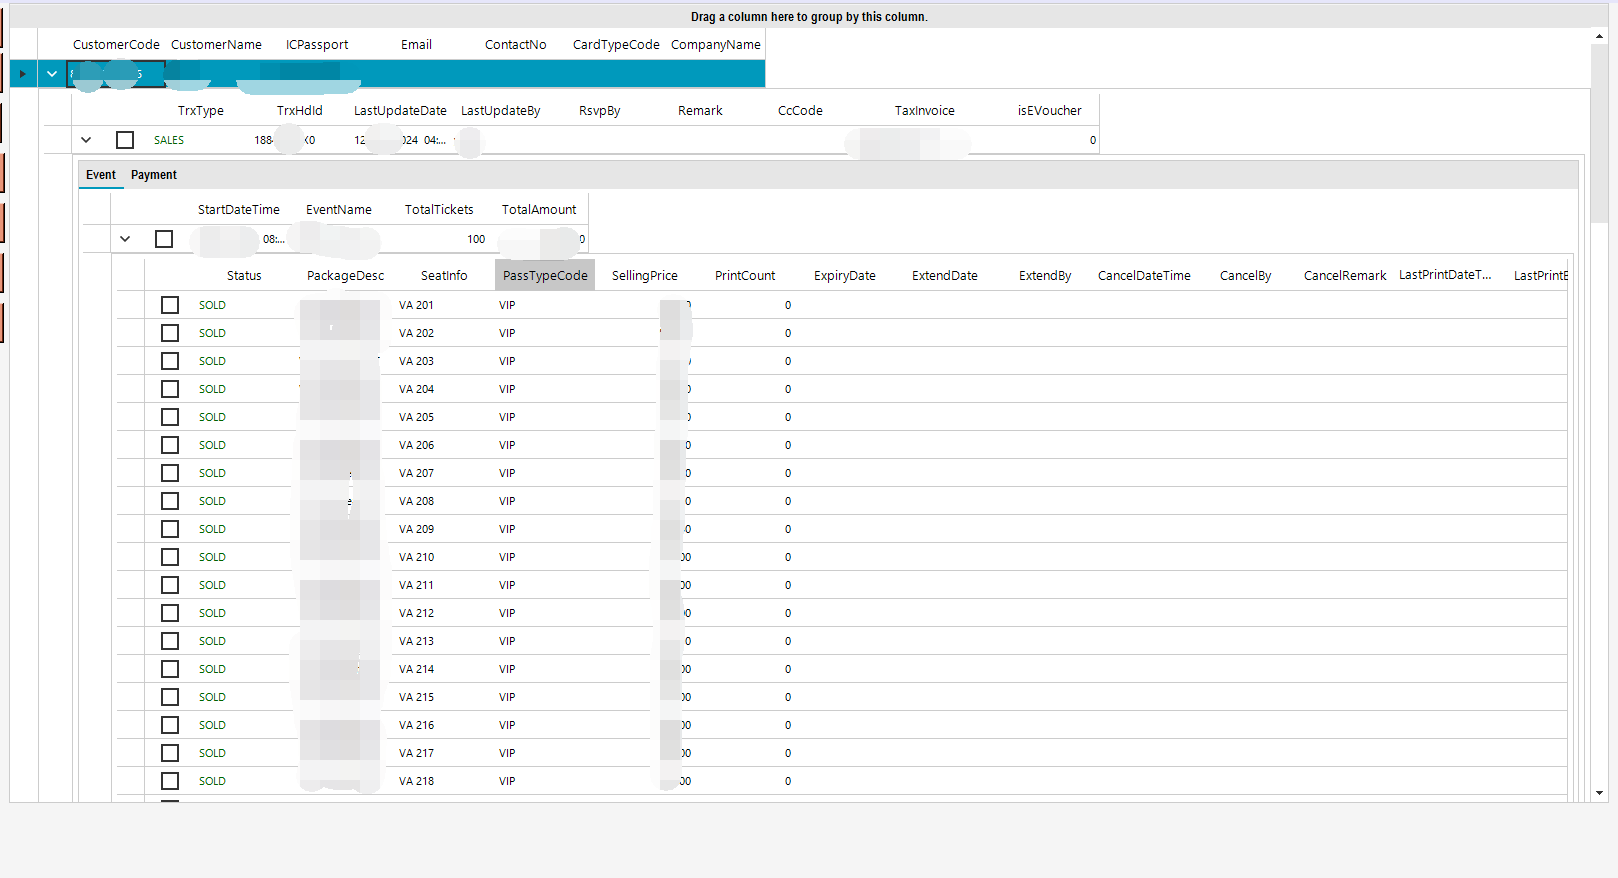This screenshot has width=1618, height=878.
Task: Tick the SALES transaction checkbox
Action: (x=125, y=140)
